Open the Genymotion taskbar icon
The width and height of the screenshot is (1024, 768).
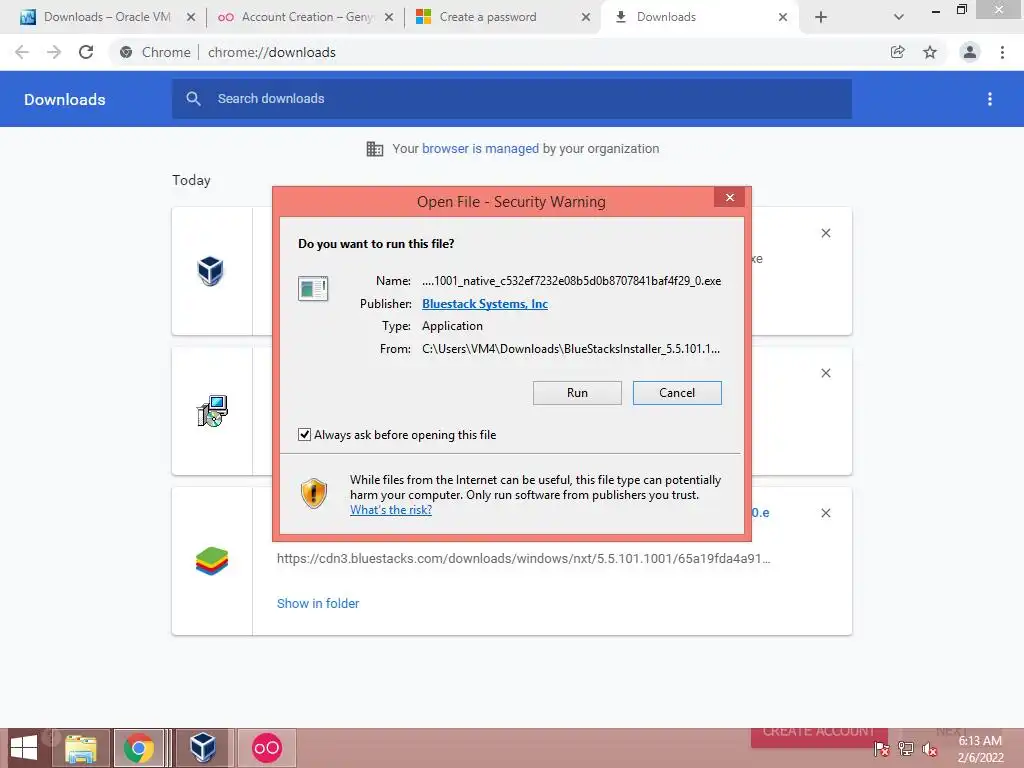(266, 748)
